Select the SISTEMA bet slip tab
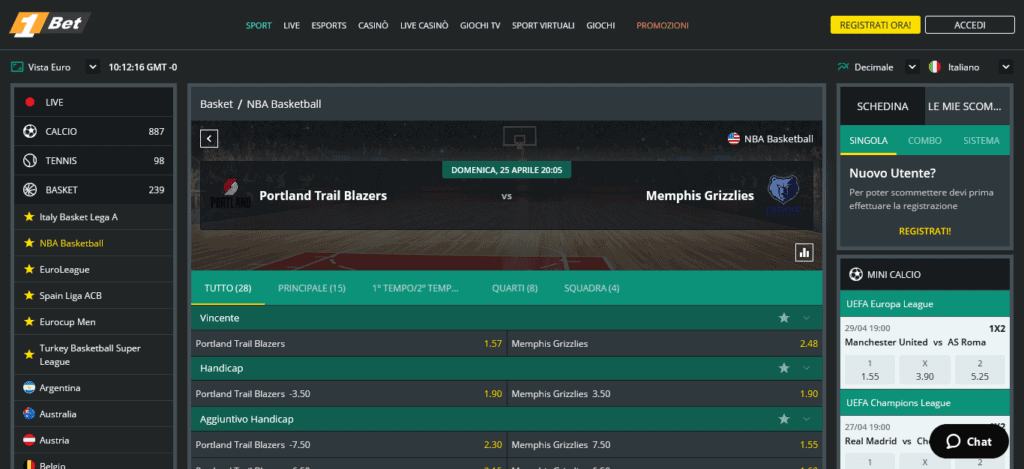1024x469 pixels. click(x=981, y=140)
